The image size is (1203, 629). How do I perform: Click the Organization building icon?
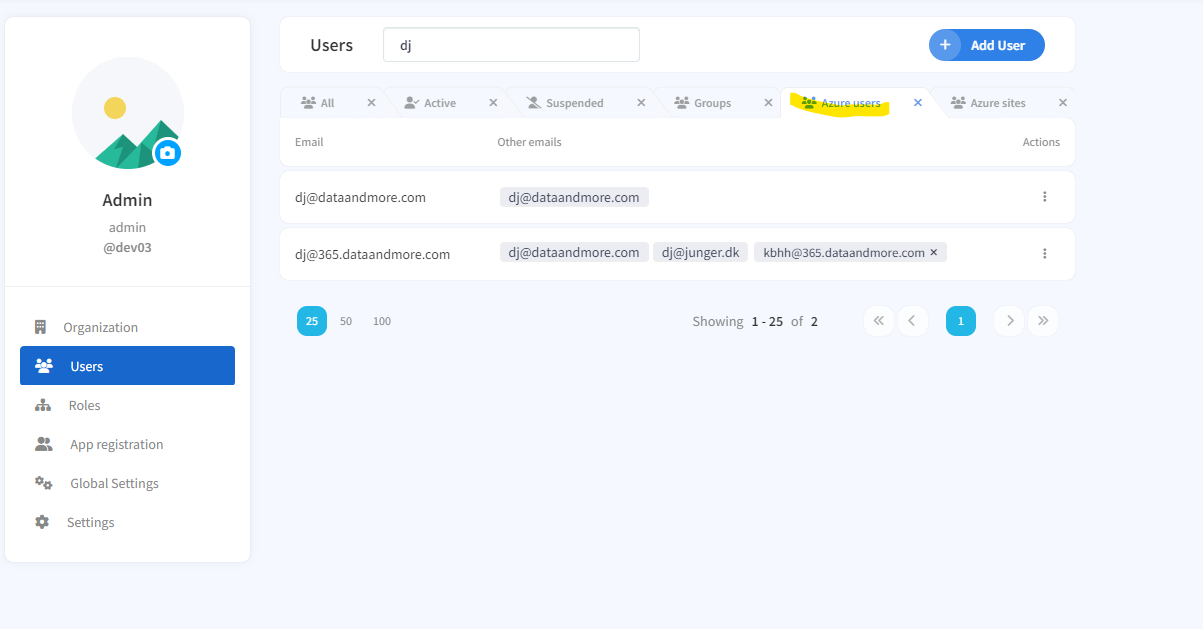point(40,327)
